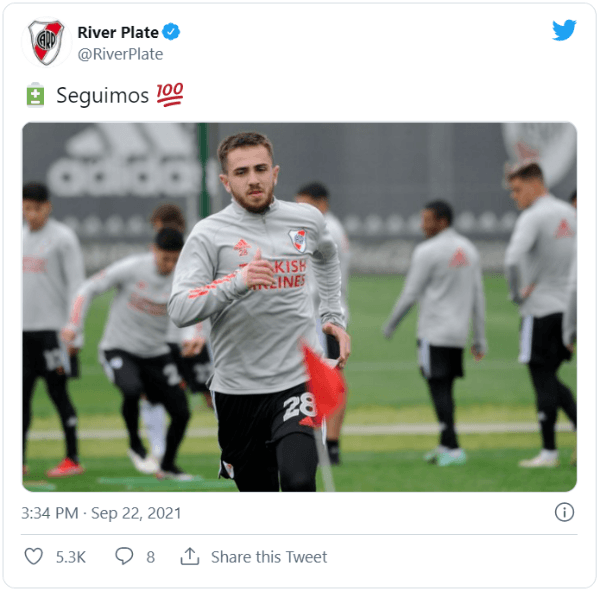Click the green battery emoji
This screenshot has width=600, height=591.
pyautogui.click(x=35, y=95)
